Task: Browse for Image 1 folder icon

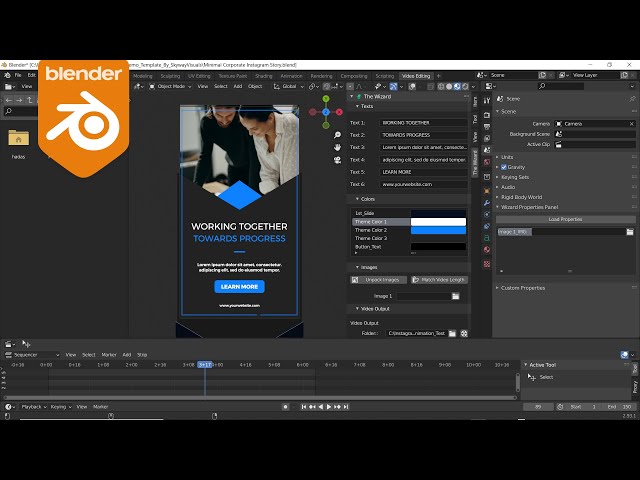Action: [456, 296]
